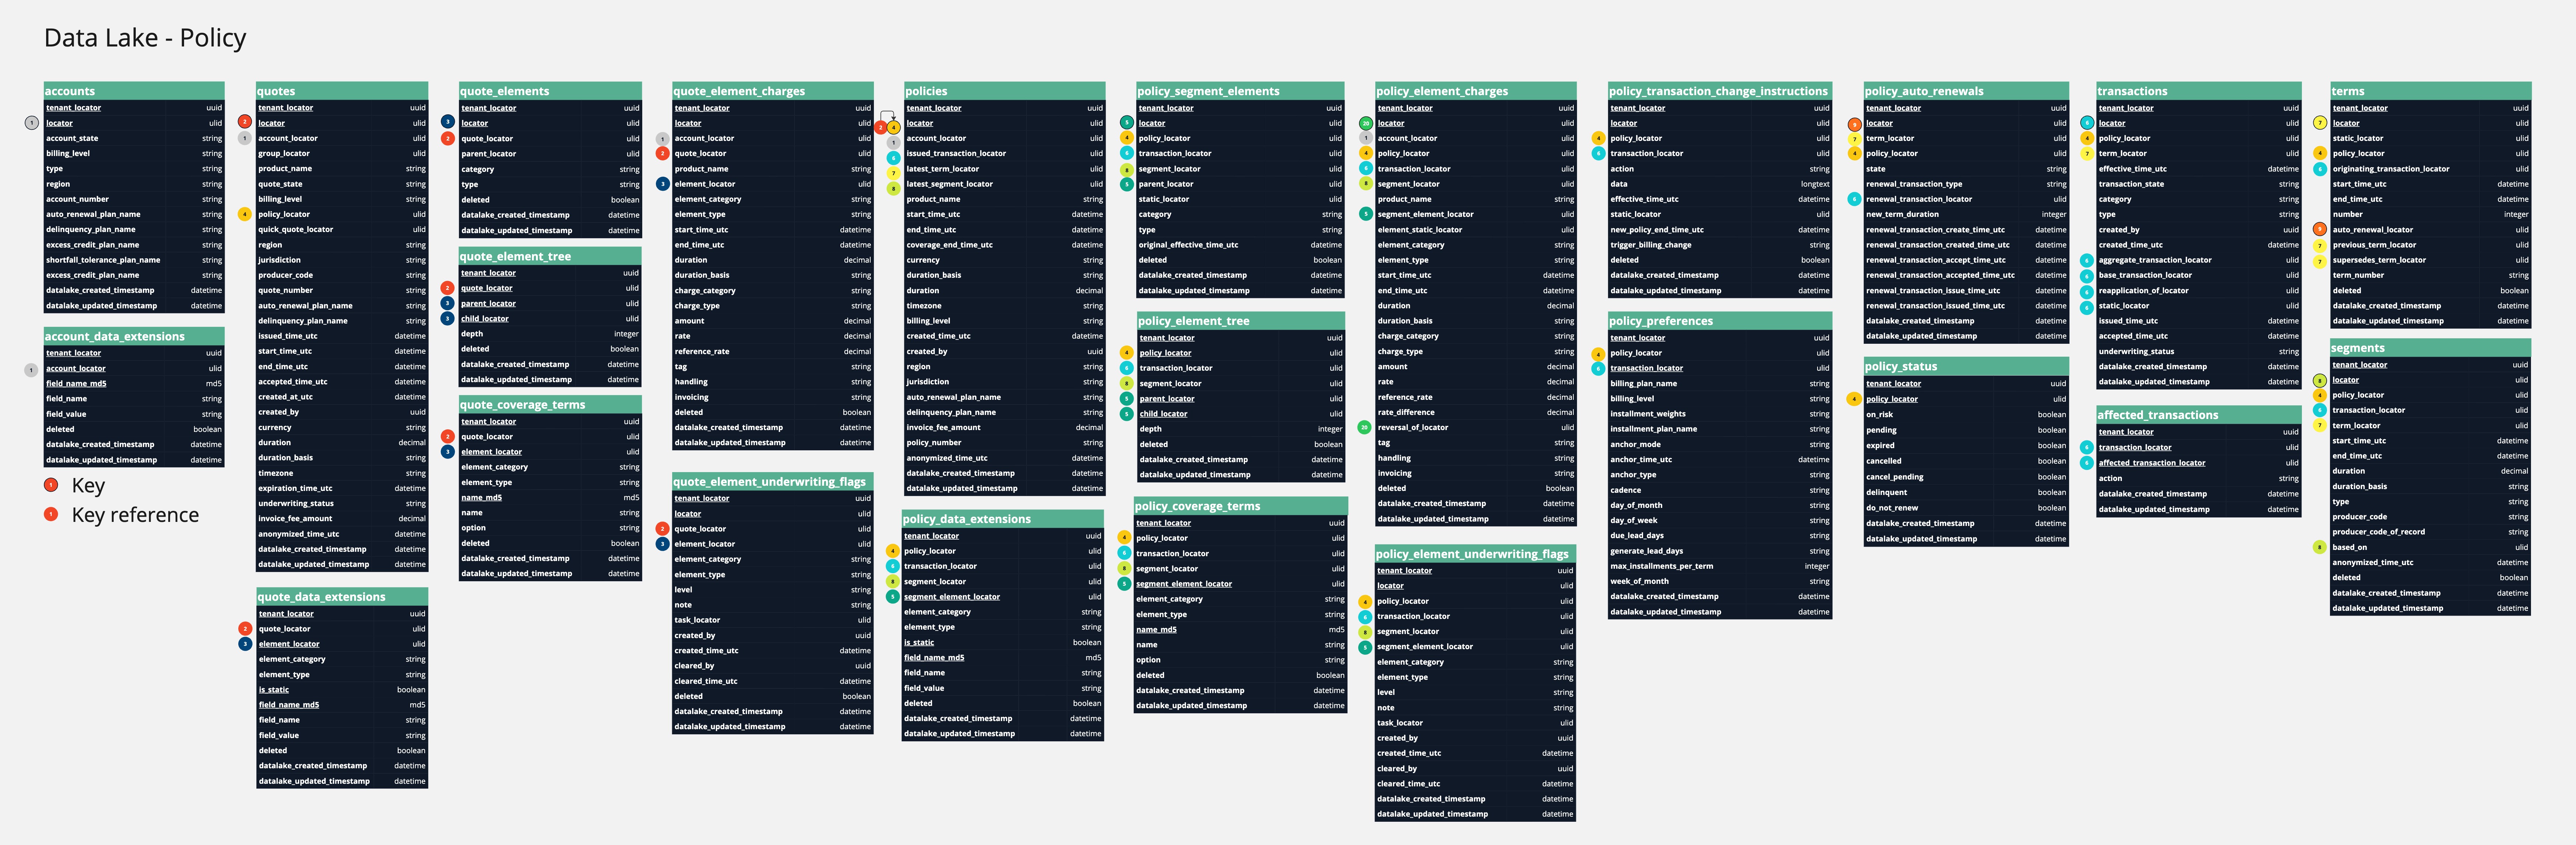The width and height of the screenshot is (2576, 845).
Task: Click yellow marker 4 beside policy_status policy_locator
Action: (x=1854, y=399)
